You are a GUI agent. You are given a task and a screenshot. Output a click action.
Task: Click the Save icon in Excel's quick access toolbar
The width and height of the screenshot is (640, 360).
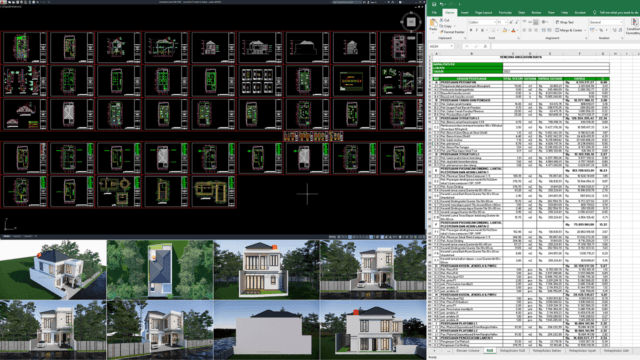point(434,4)
